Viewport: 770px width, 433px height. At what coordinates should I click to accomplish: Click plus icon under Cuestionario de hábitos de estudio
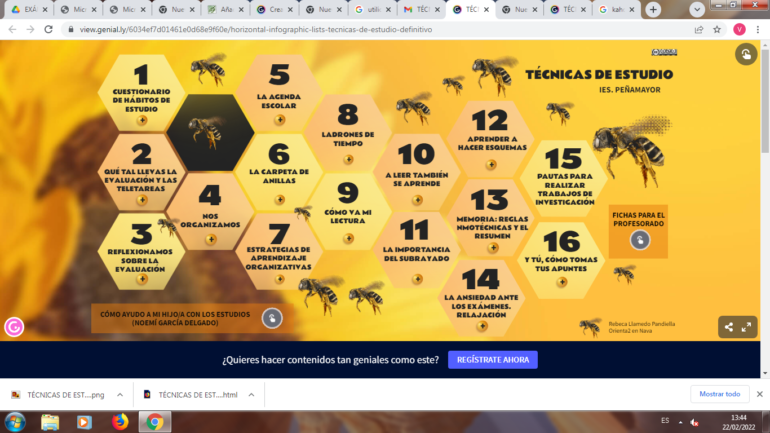point(142,120)
